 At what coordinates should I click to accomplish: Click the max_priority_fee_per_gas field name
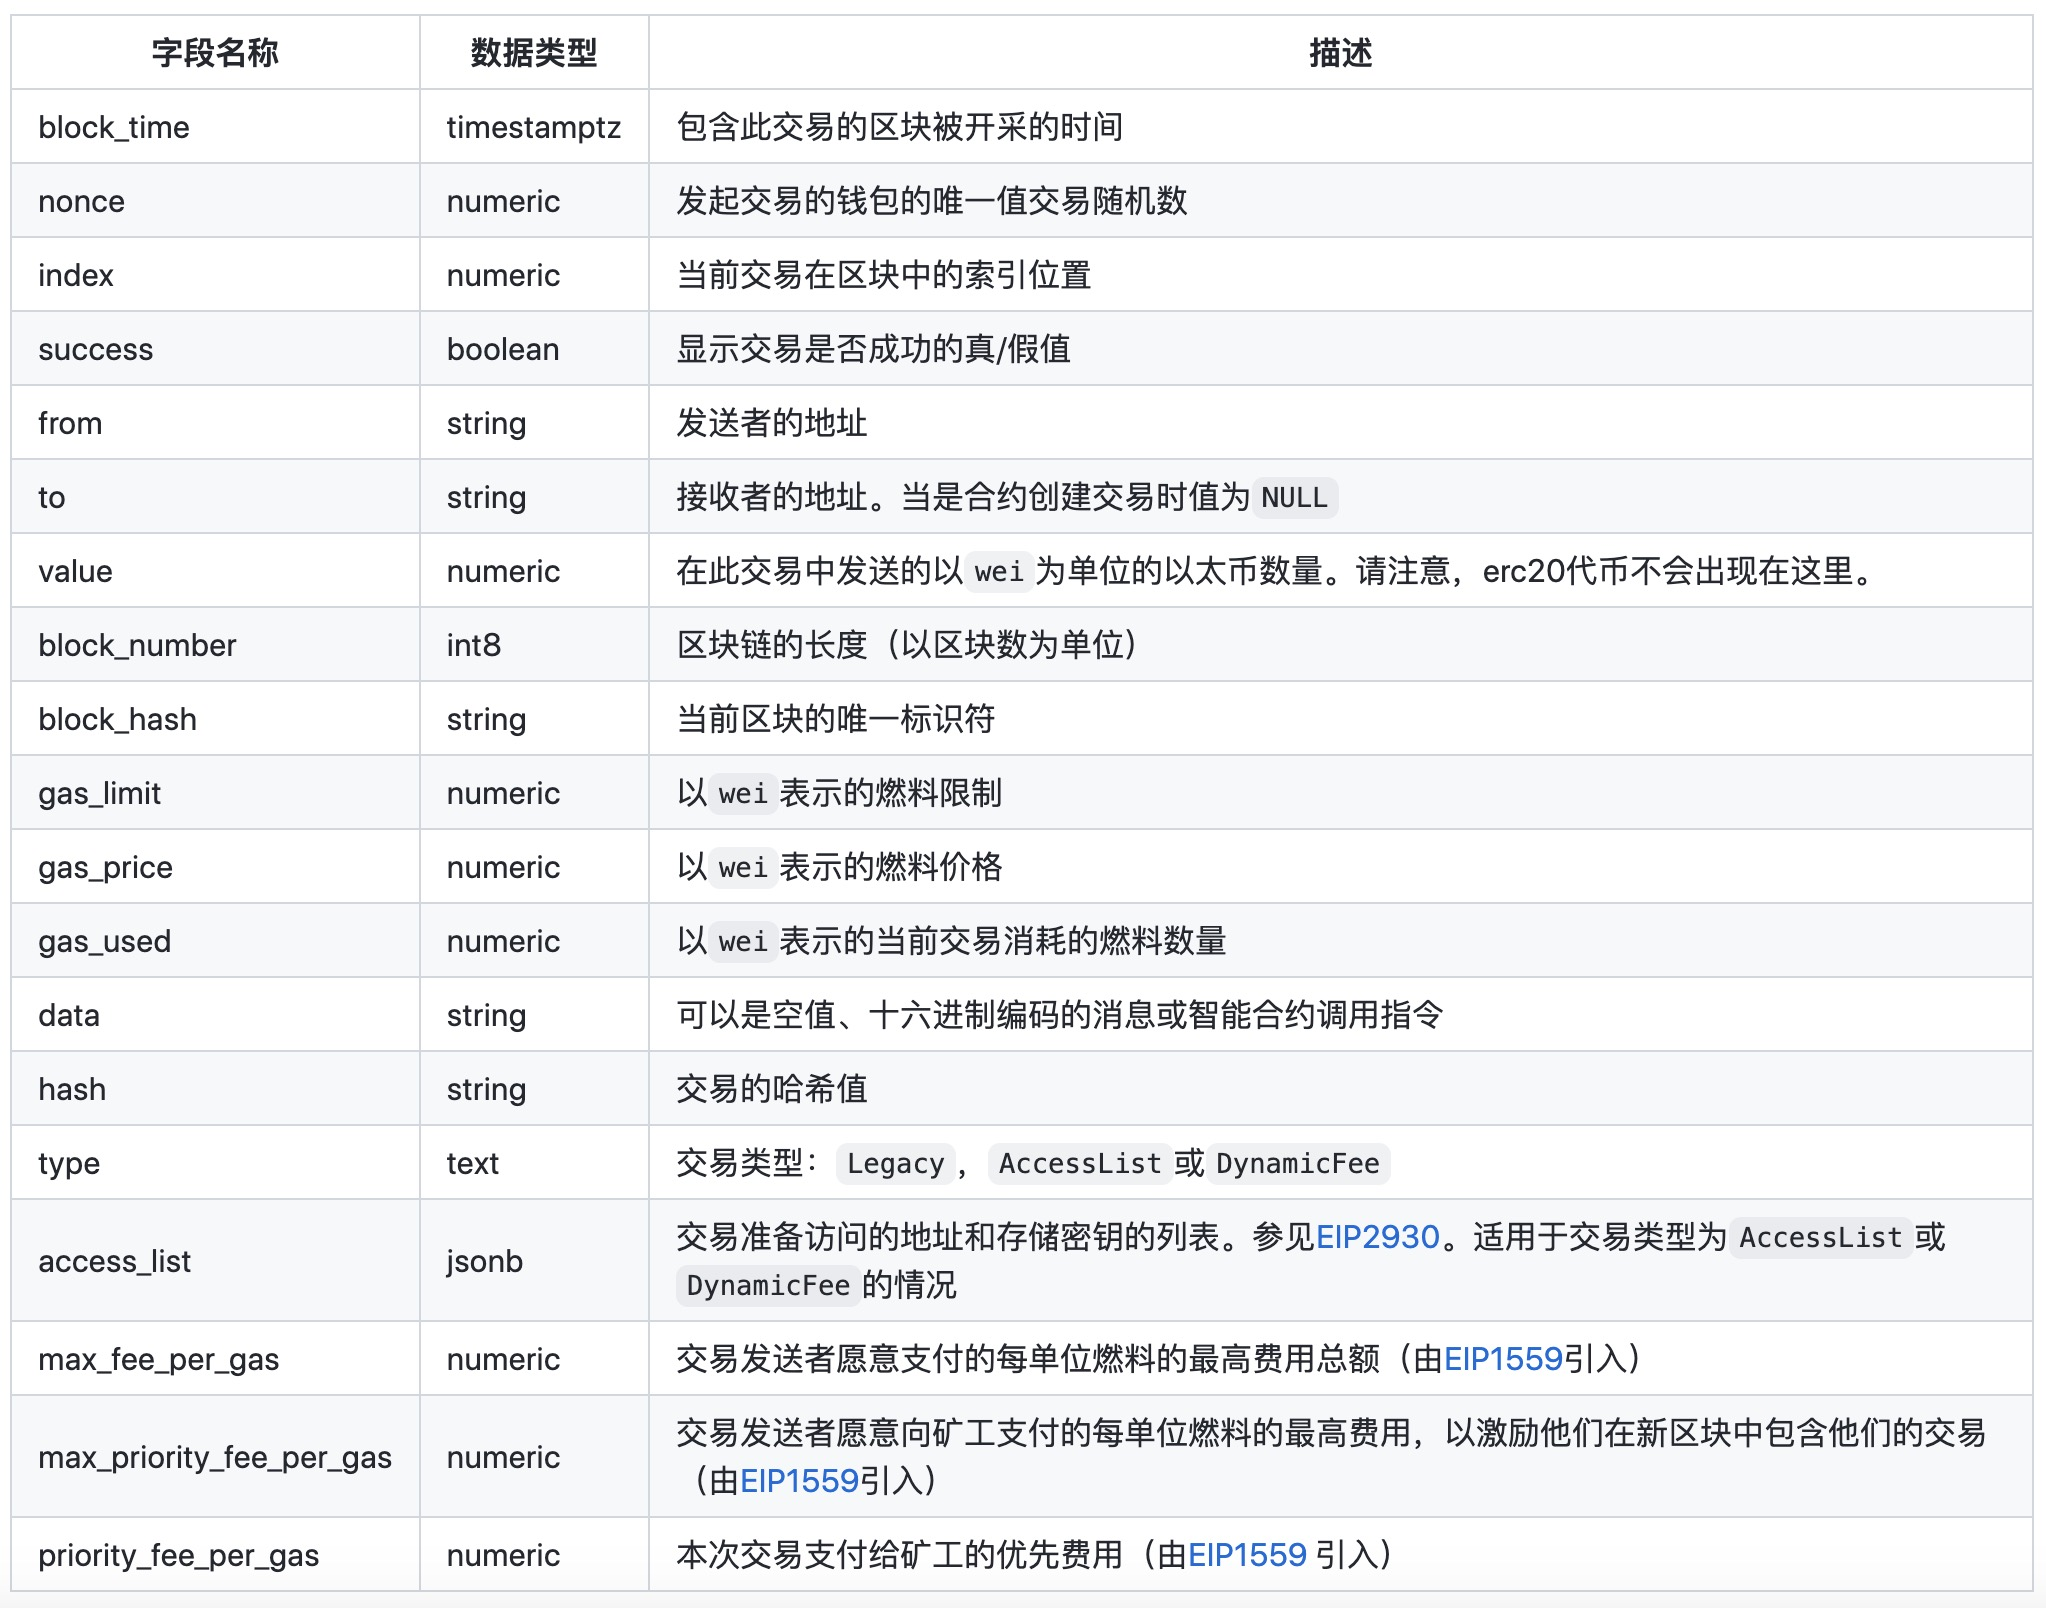point(215,1457)
